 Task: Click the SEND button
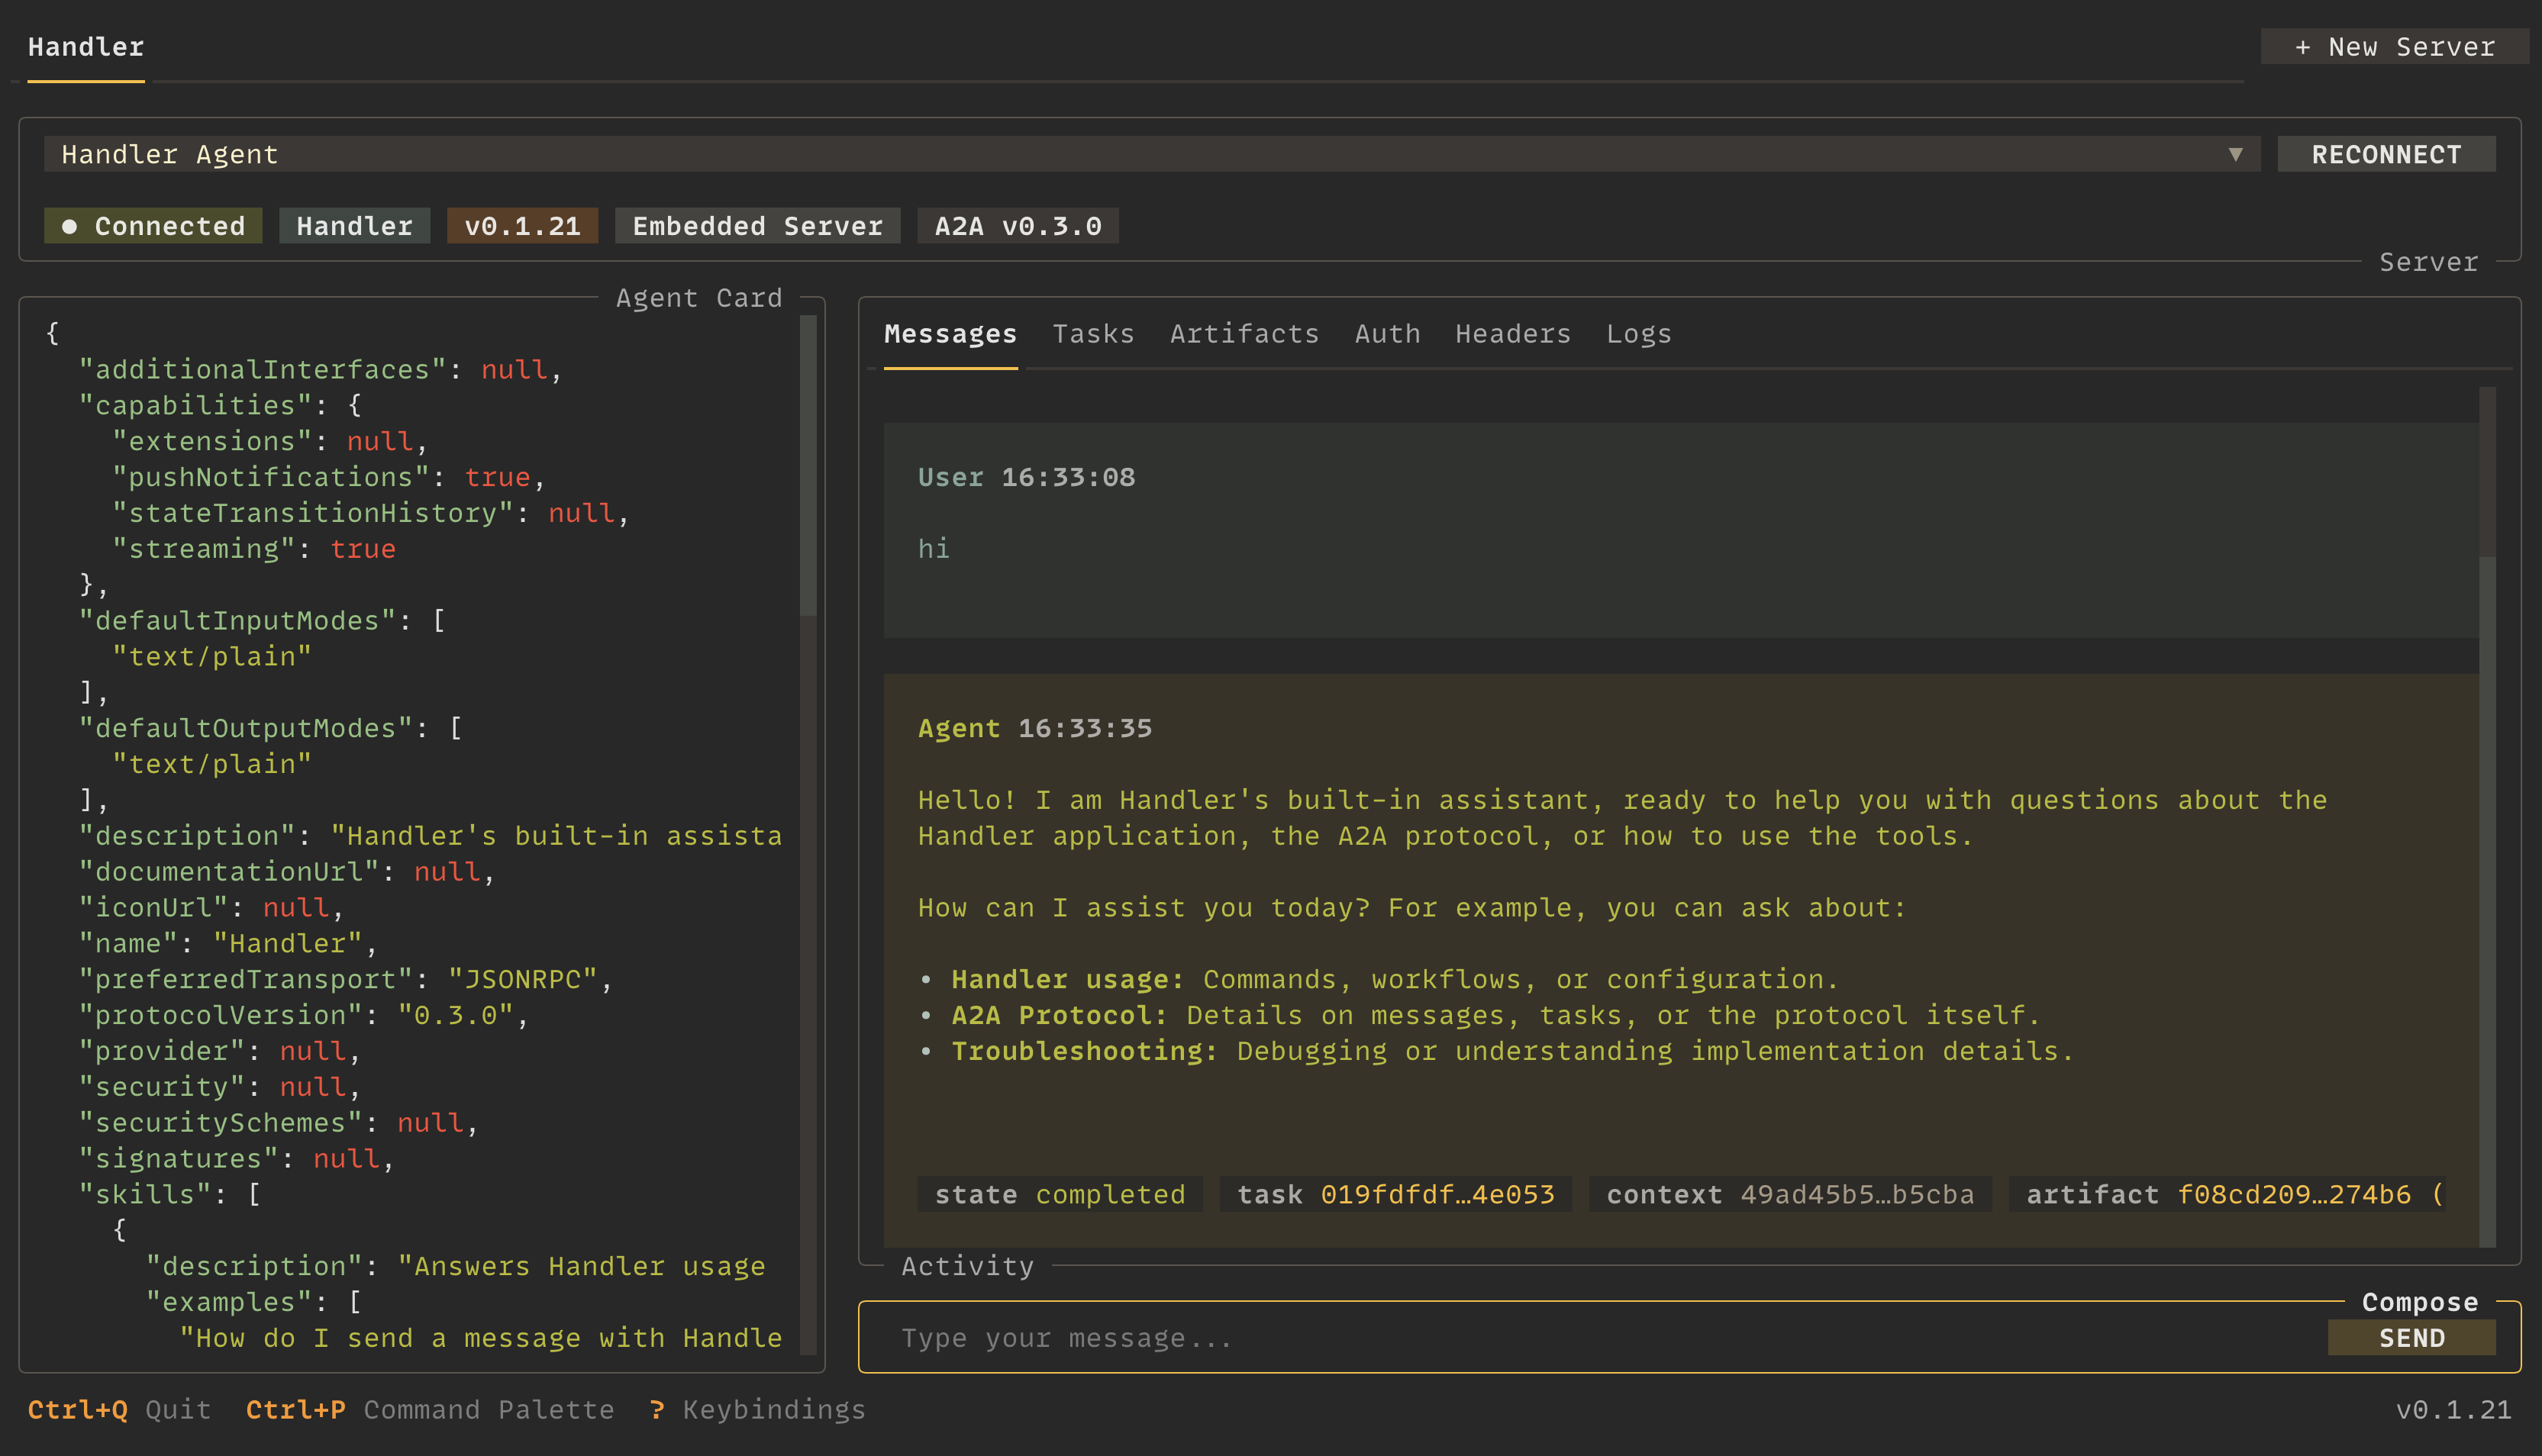tap(2411, 1338)
